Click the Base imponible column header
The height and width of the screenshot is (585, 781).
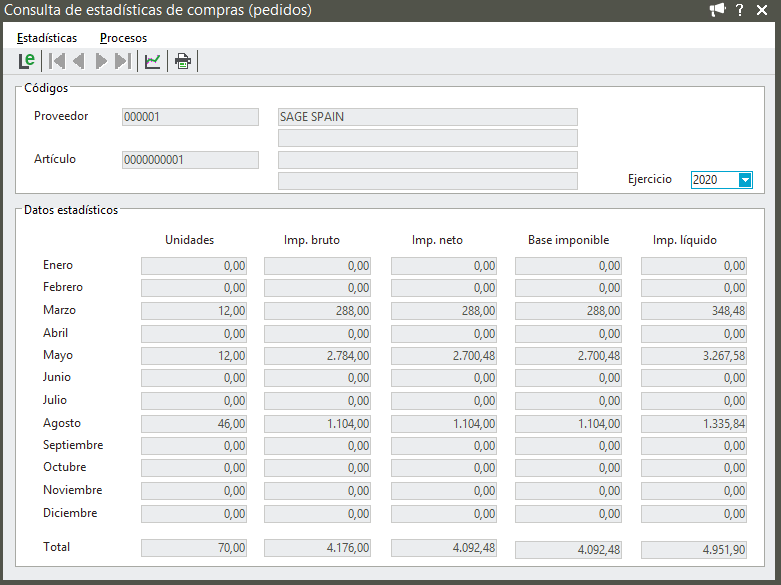coord(568,240)
